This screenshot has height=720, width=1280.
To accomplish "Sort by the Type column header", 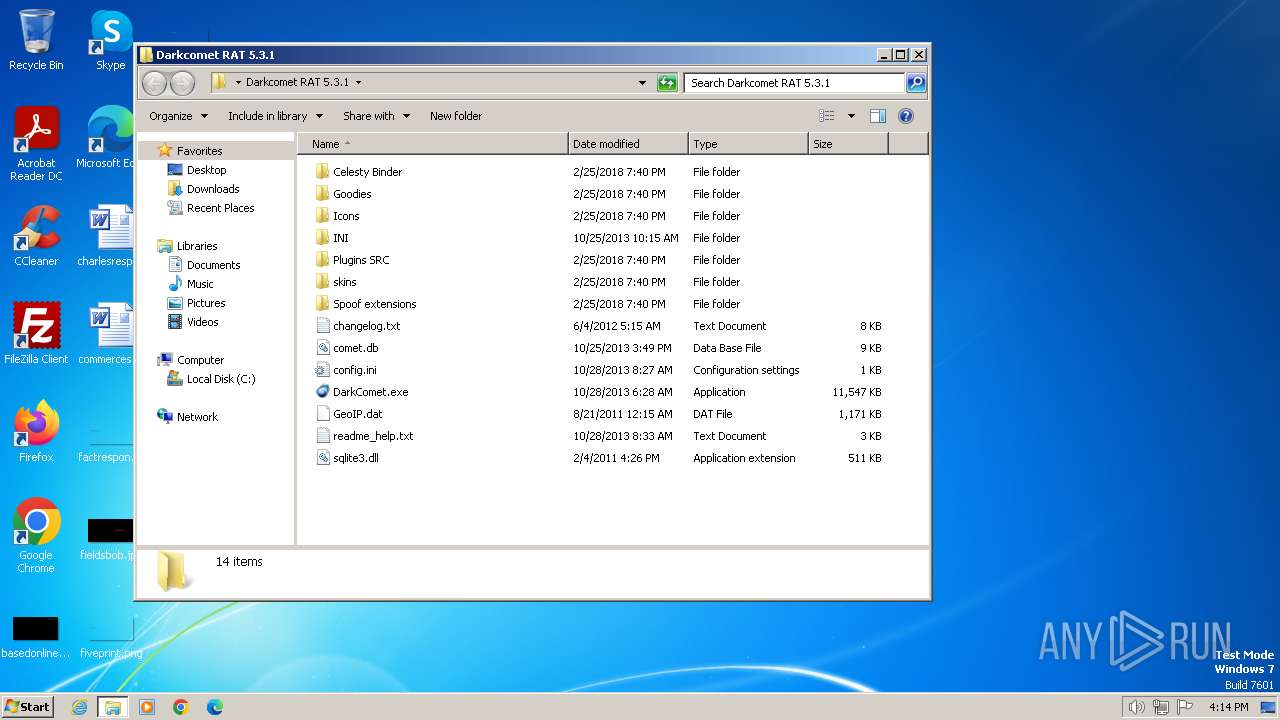I will [748, 144].
